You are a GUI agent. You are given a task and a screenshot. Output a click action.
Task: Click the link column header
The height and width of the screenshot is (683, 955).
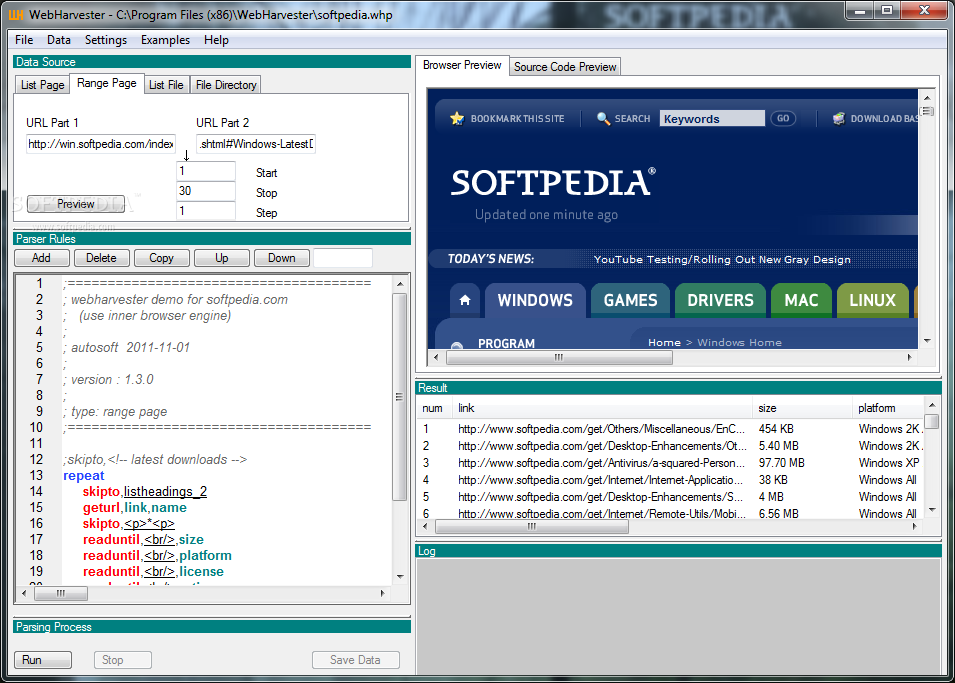tap(603, 408)
